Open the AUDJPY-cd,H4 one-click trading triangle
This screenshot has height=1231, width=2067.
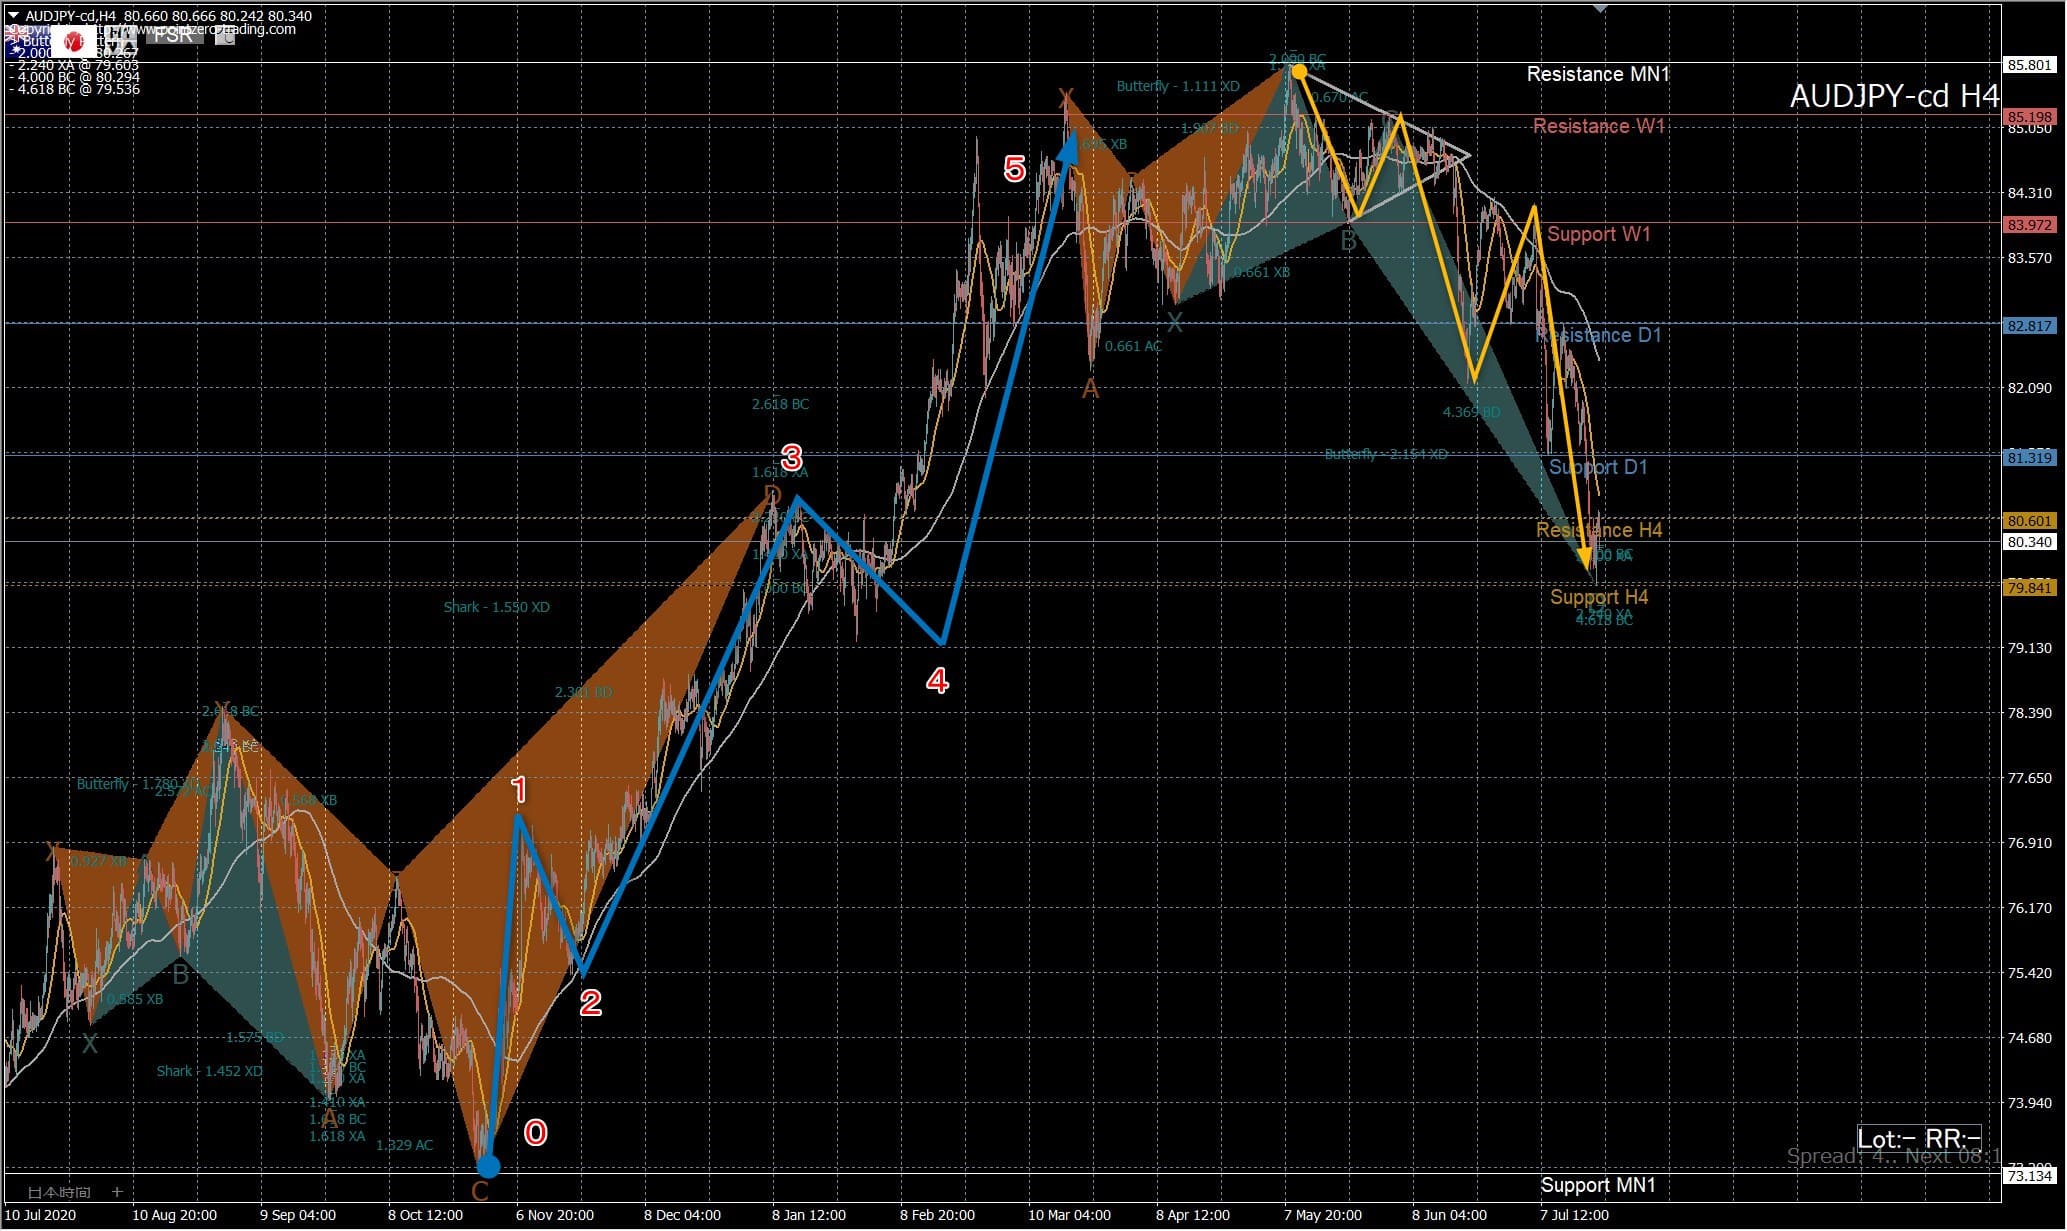click(x=13, y=15)
